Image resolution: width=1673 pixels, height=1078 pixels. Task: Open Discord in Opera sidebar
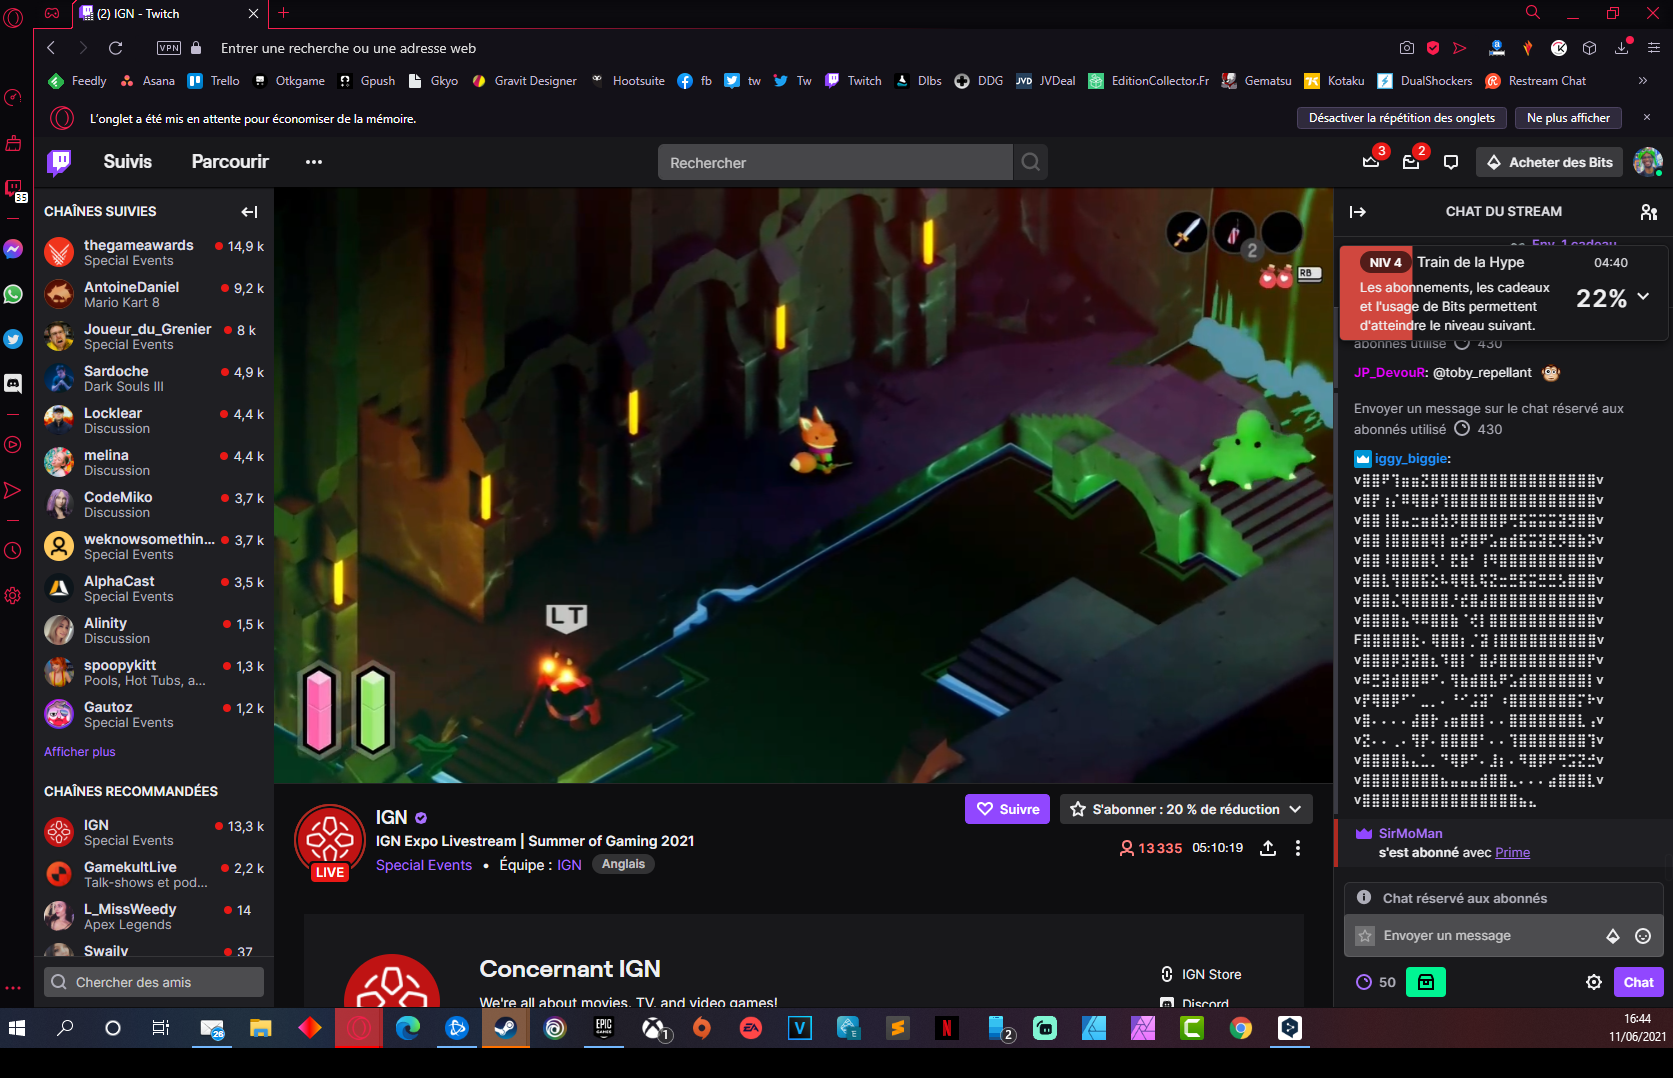click(13, 383)
